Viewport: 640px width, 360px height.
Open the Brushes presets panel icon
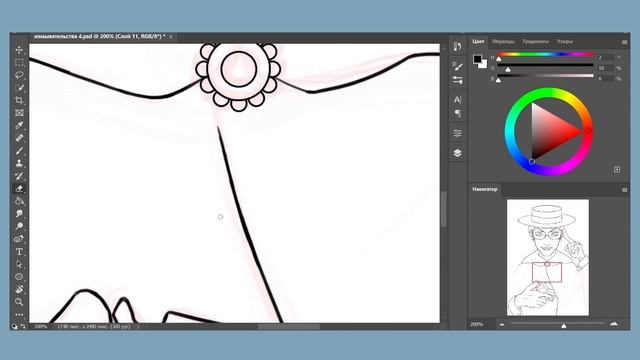[457, 80]
